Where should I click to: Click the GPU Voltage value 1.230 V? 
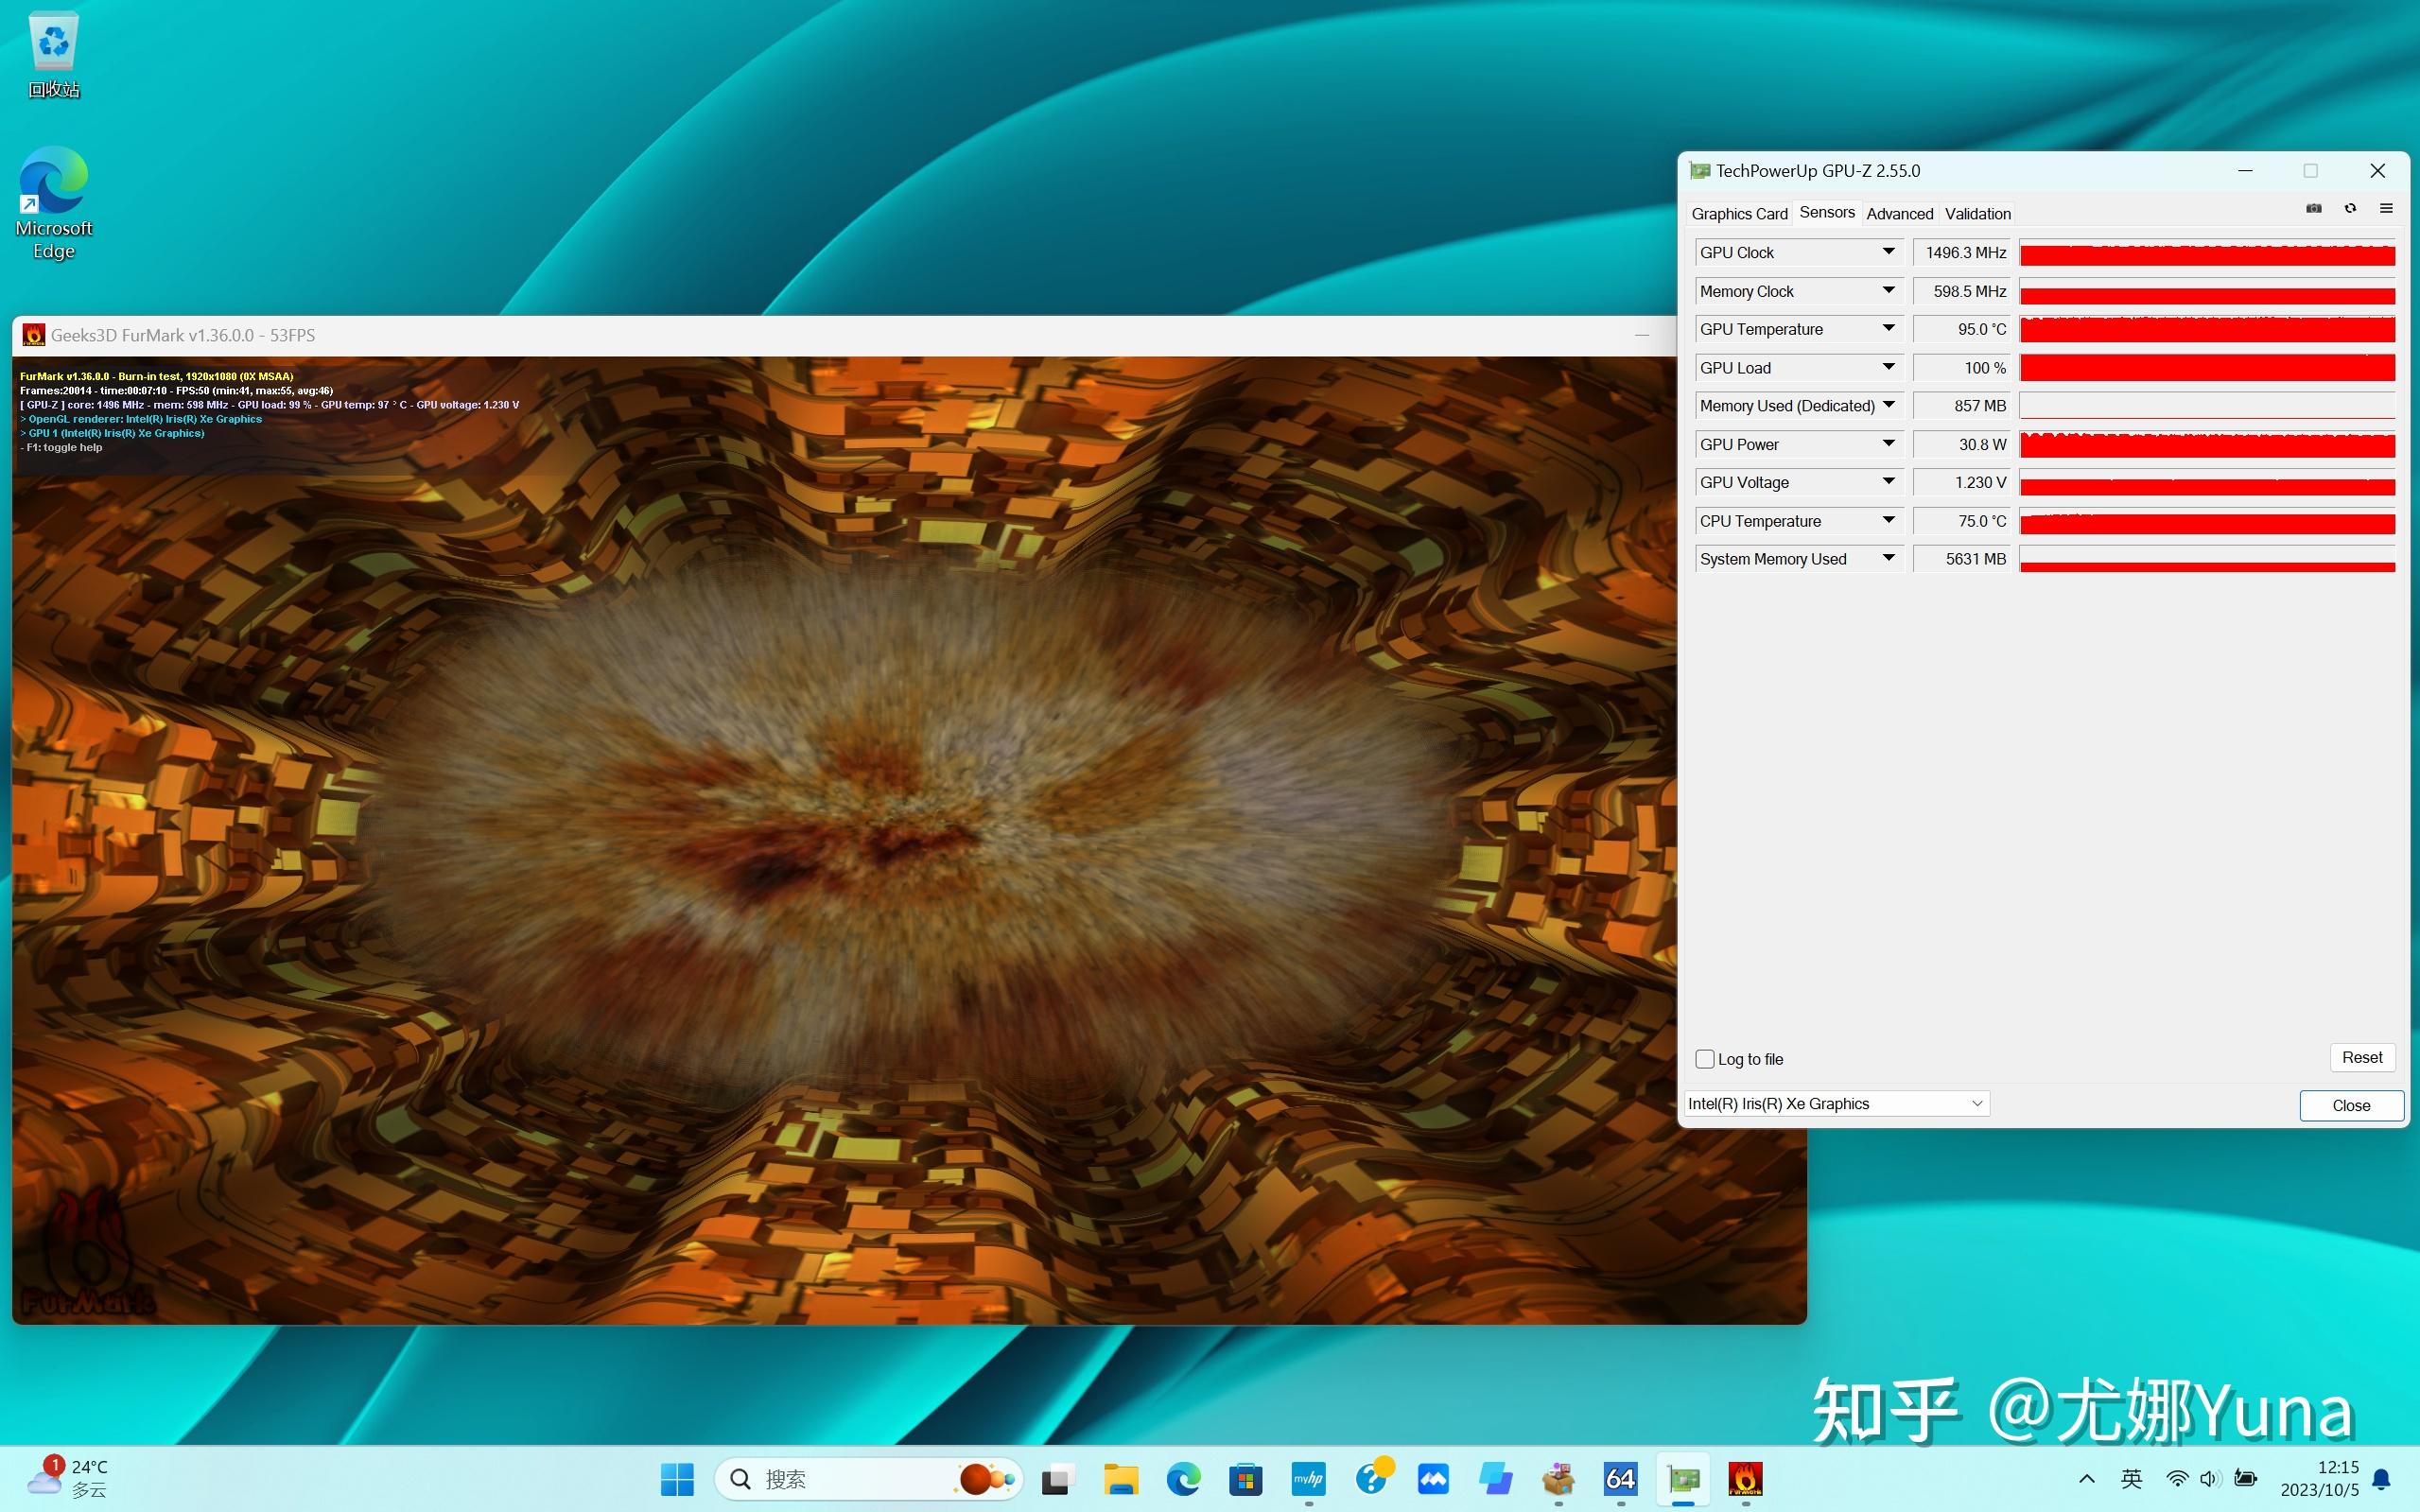(1962, 482)
